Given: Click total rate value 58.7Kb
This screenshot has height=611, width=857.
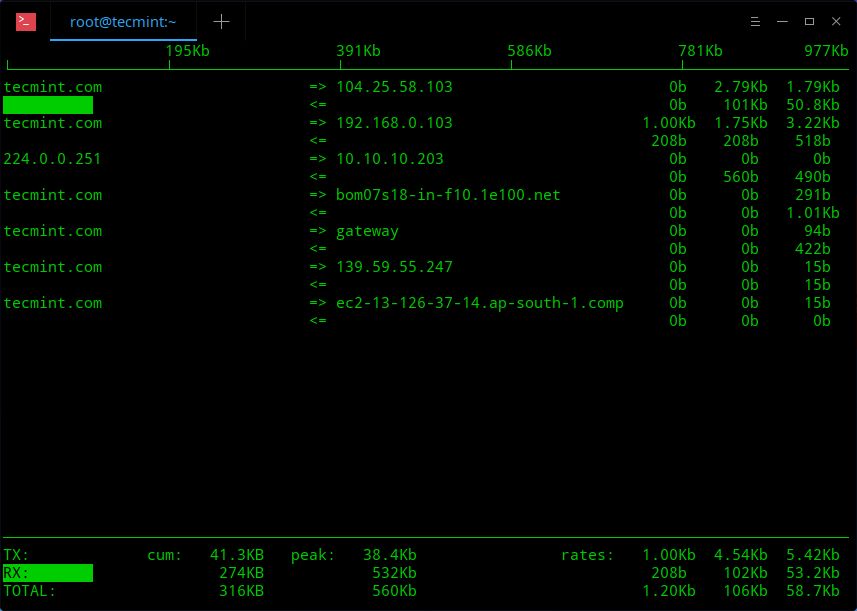Looking at the screenshot, I should 813,591.
